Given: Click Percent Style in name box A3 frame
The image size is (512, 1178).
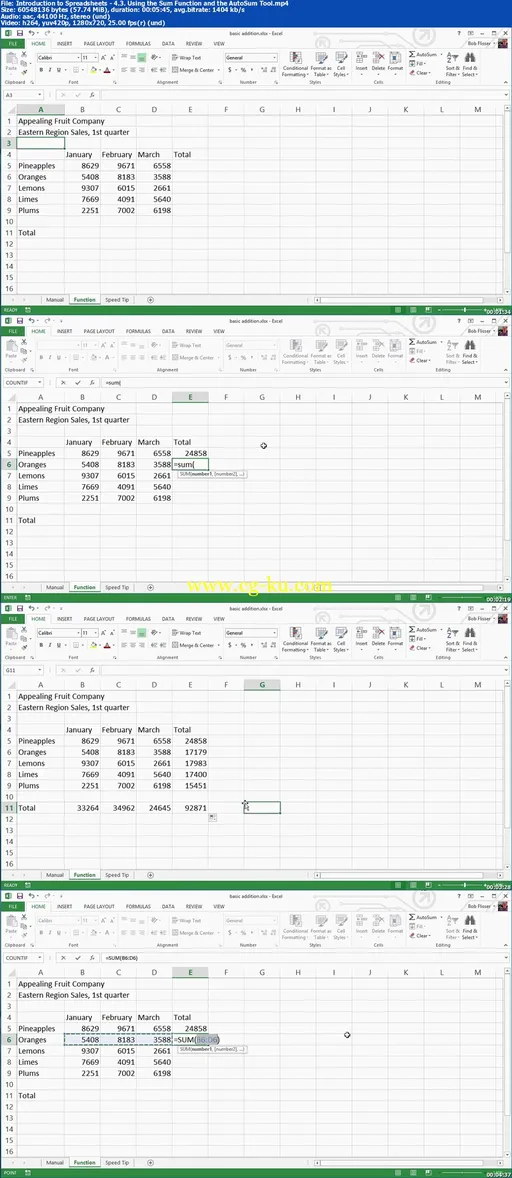Looking at the screenshot, I should pyautogui.click(x=242, y=70).
